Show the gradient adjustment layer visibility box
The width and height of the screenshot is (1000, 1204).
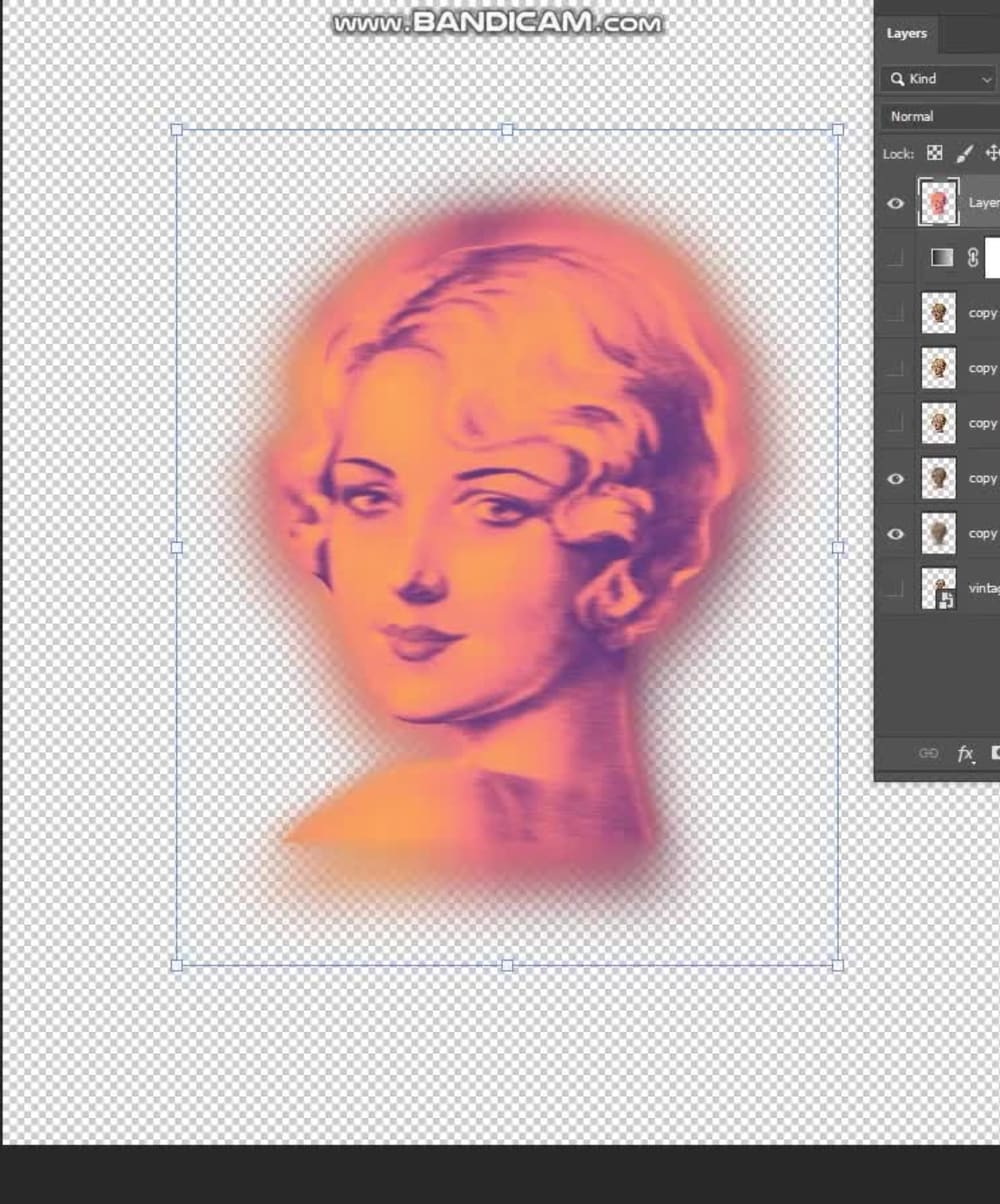coord(896,258)
